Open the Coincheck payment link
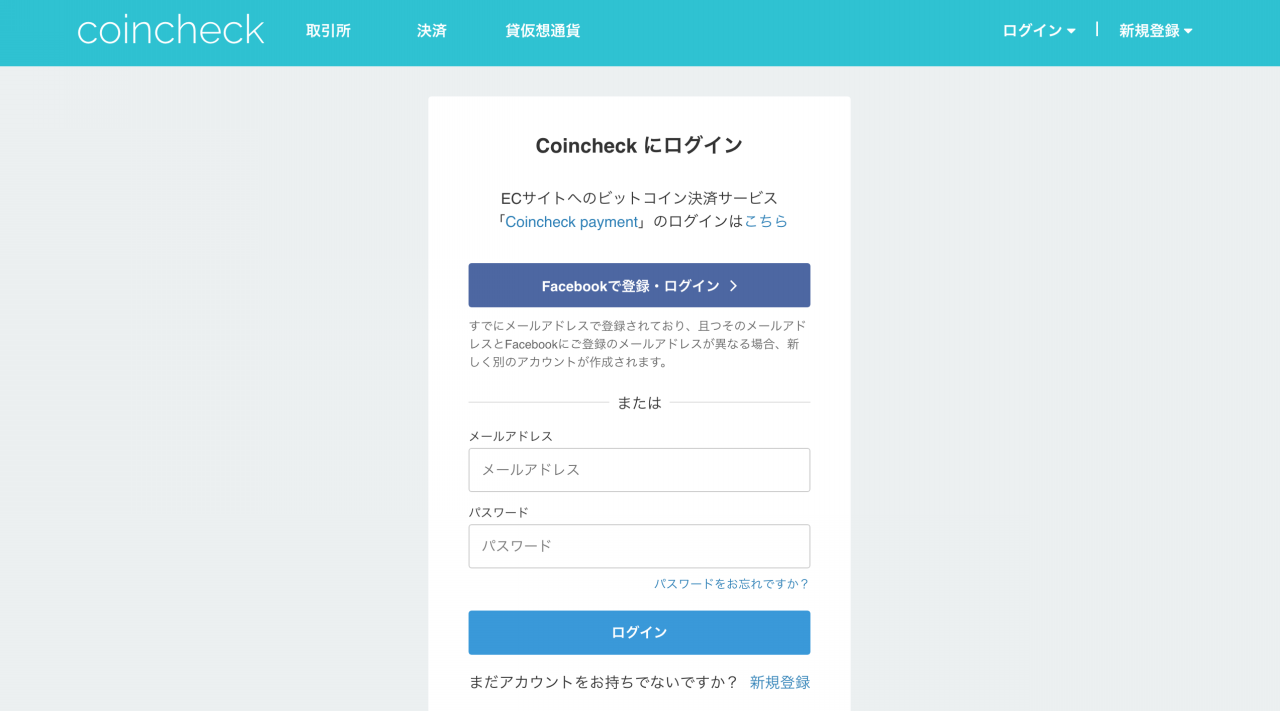 [571, 222]
